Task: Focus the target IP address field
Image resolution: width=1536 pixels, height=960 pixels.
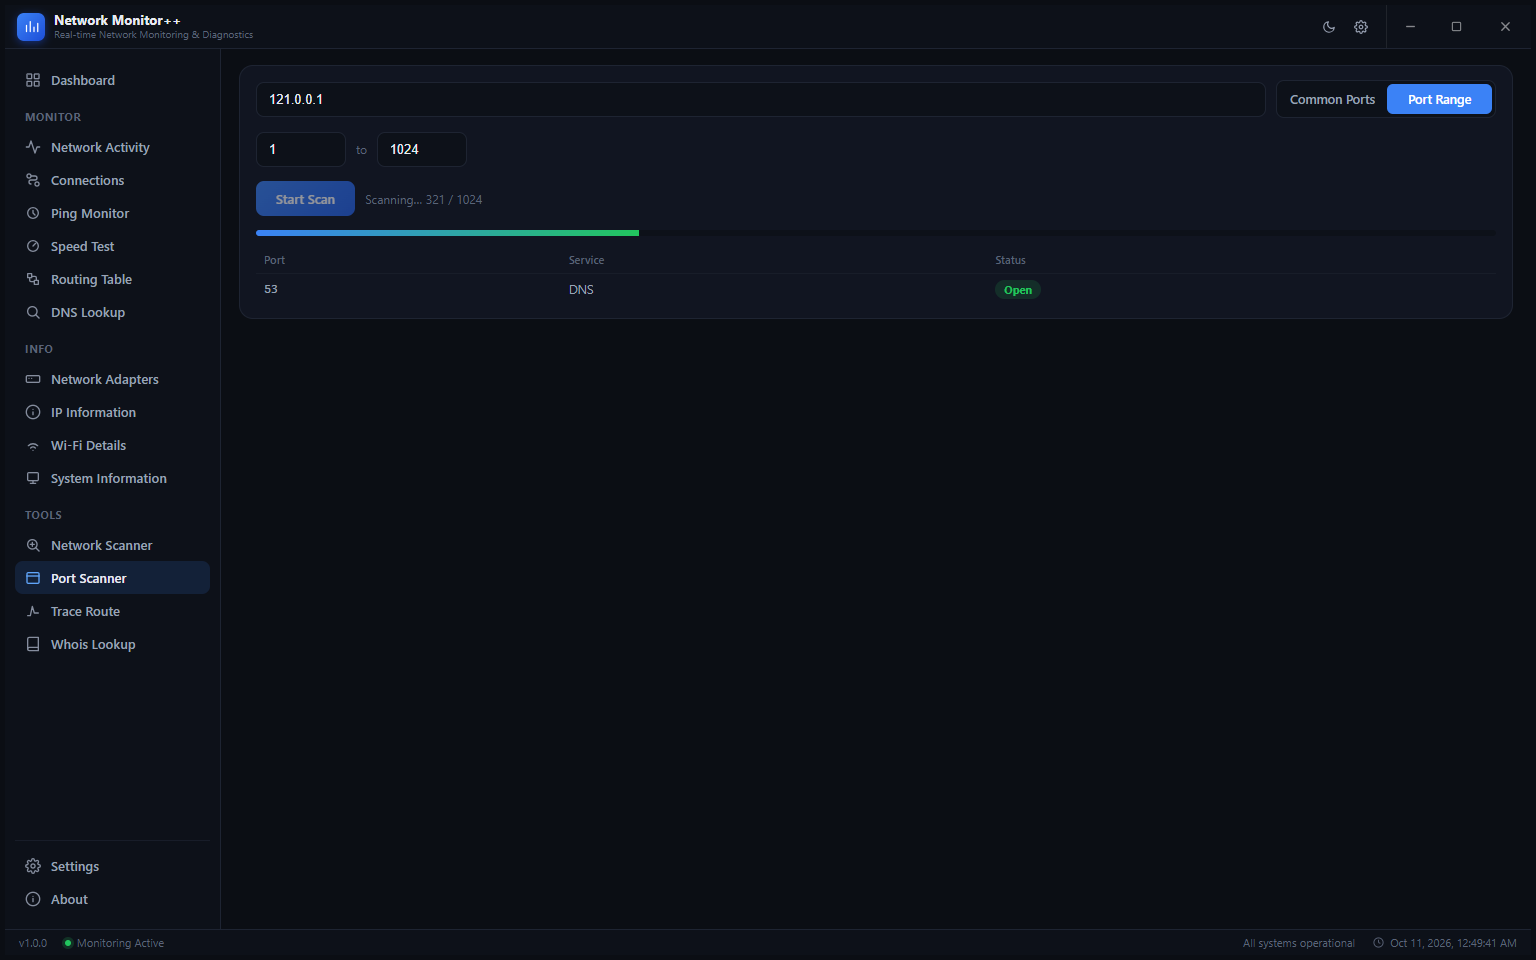Action: 761,99
